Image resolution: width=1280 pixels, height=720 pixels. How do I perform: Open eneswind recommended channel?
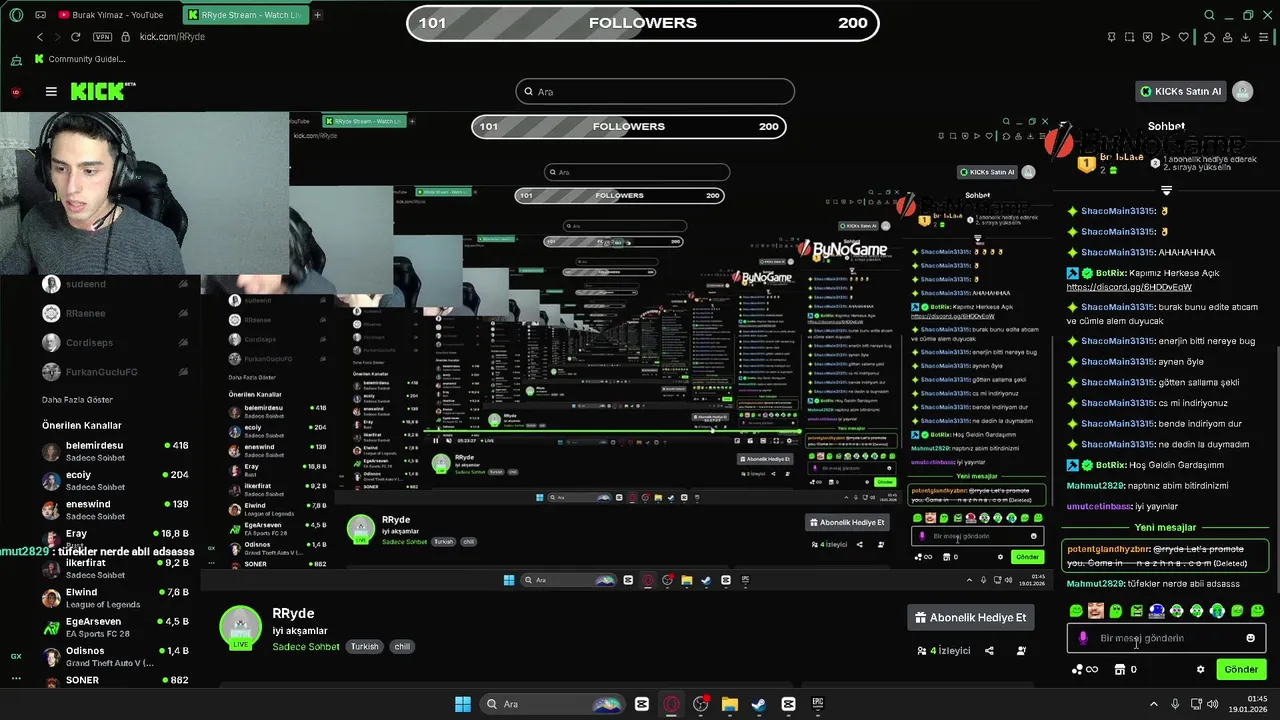tap(117, 510)
